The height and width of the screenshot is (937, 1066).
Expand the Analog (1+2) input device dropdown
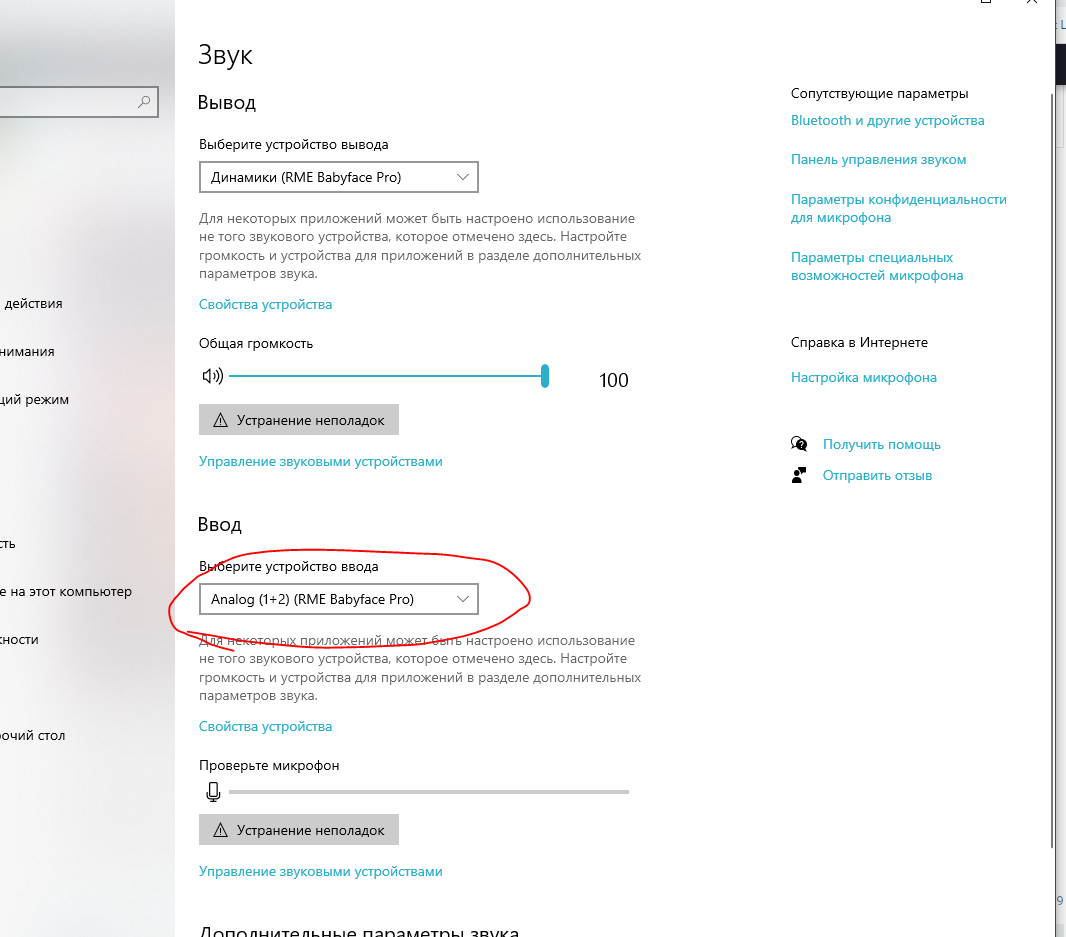[338, 599]
